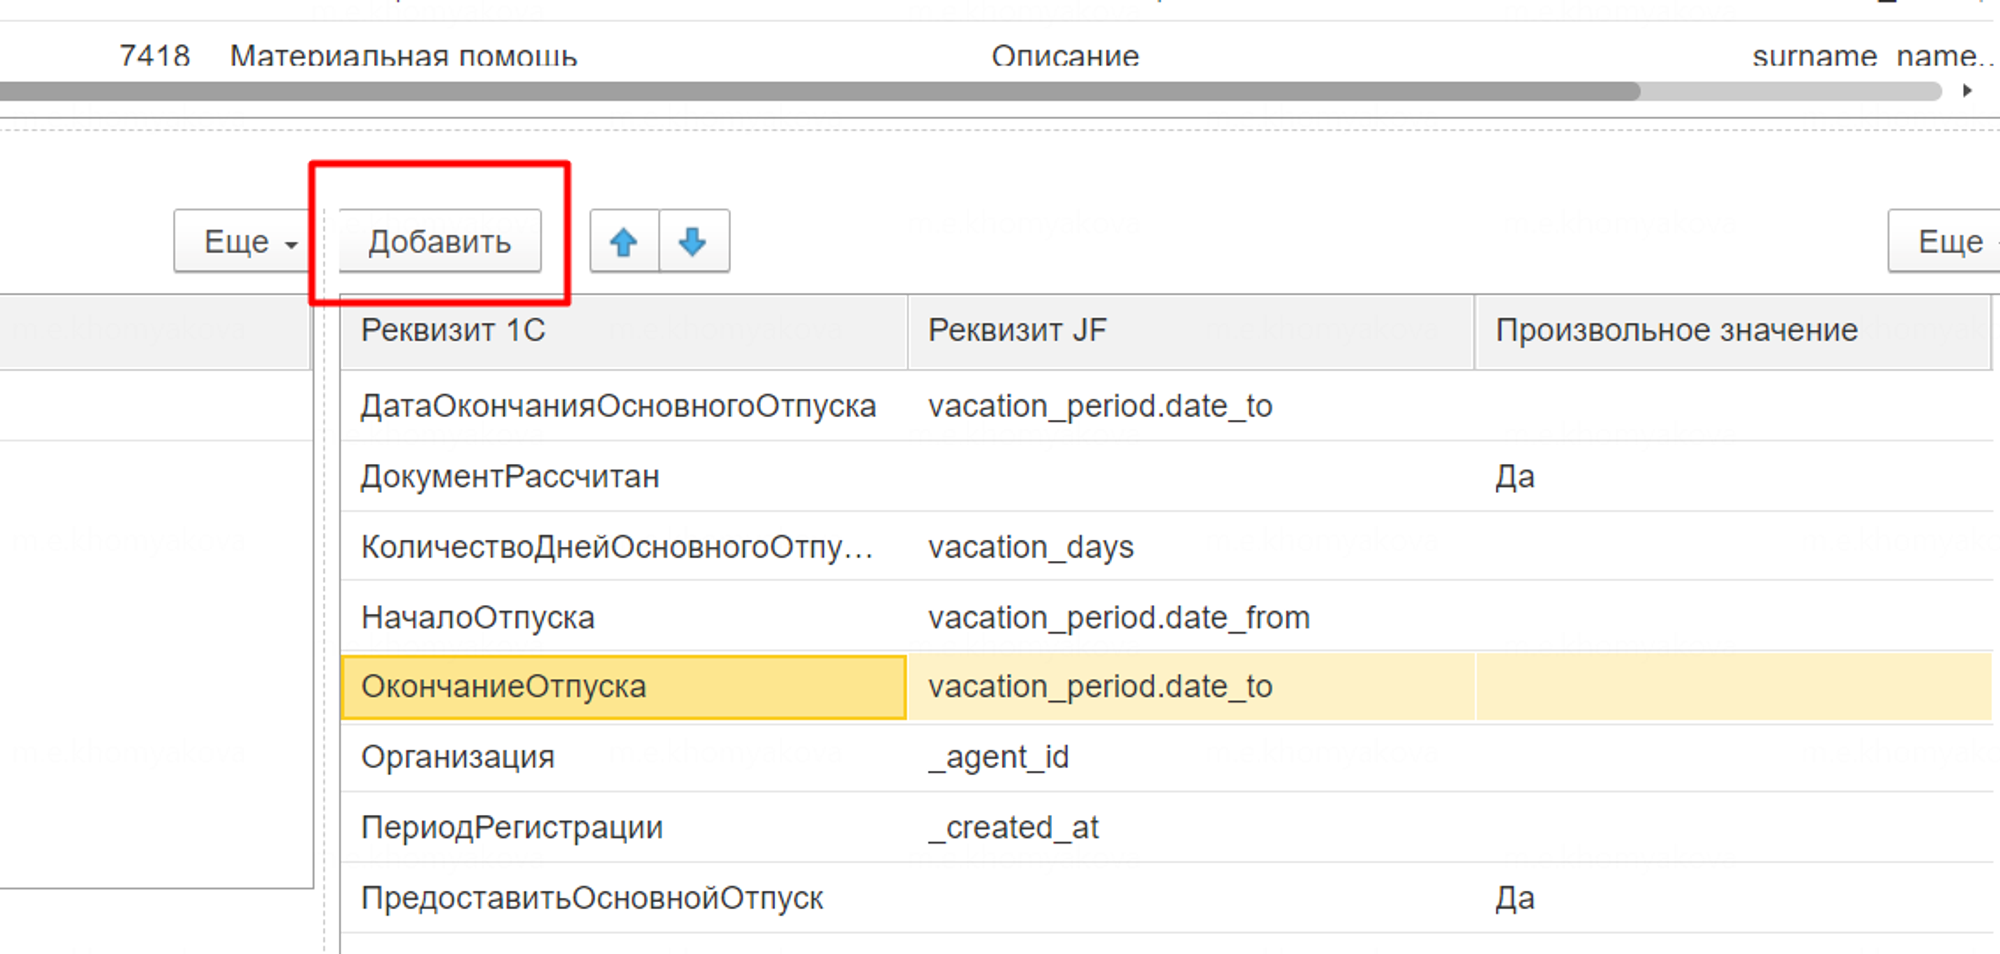Open the right-side Еще menu
This screenshot has width=2000, height=954.
1948,242
